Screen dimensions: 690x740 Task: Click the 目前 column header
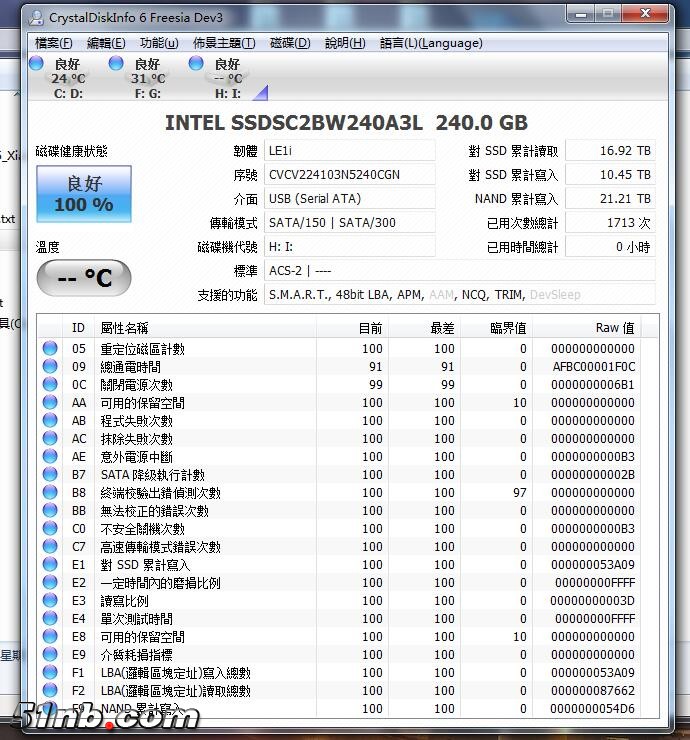[352, 328]
